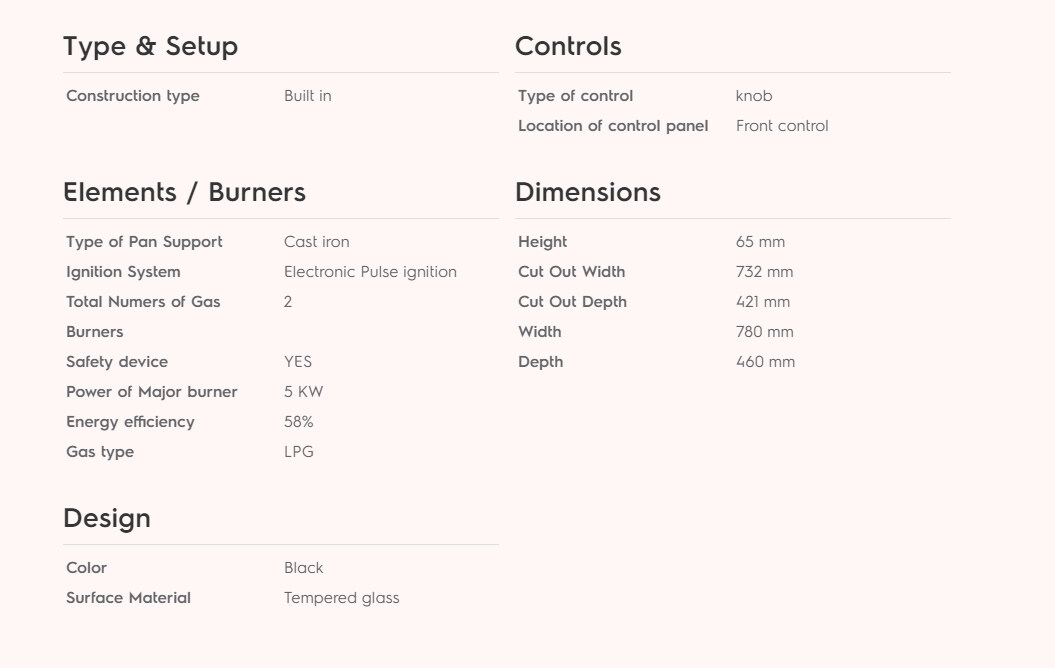This screenshot has width=1055, height=668.
Task: Click the LPG gas type value
Action: click(299, 451)
